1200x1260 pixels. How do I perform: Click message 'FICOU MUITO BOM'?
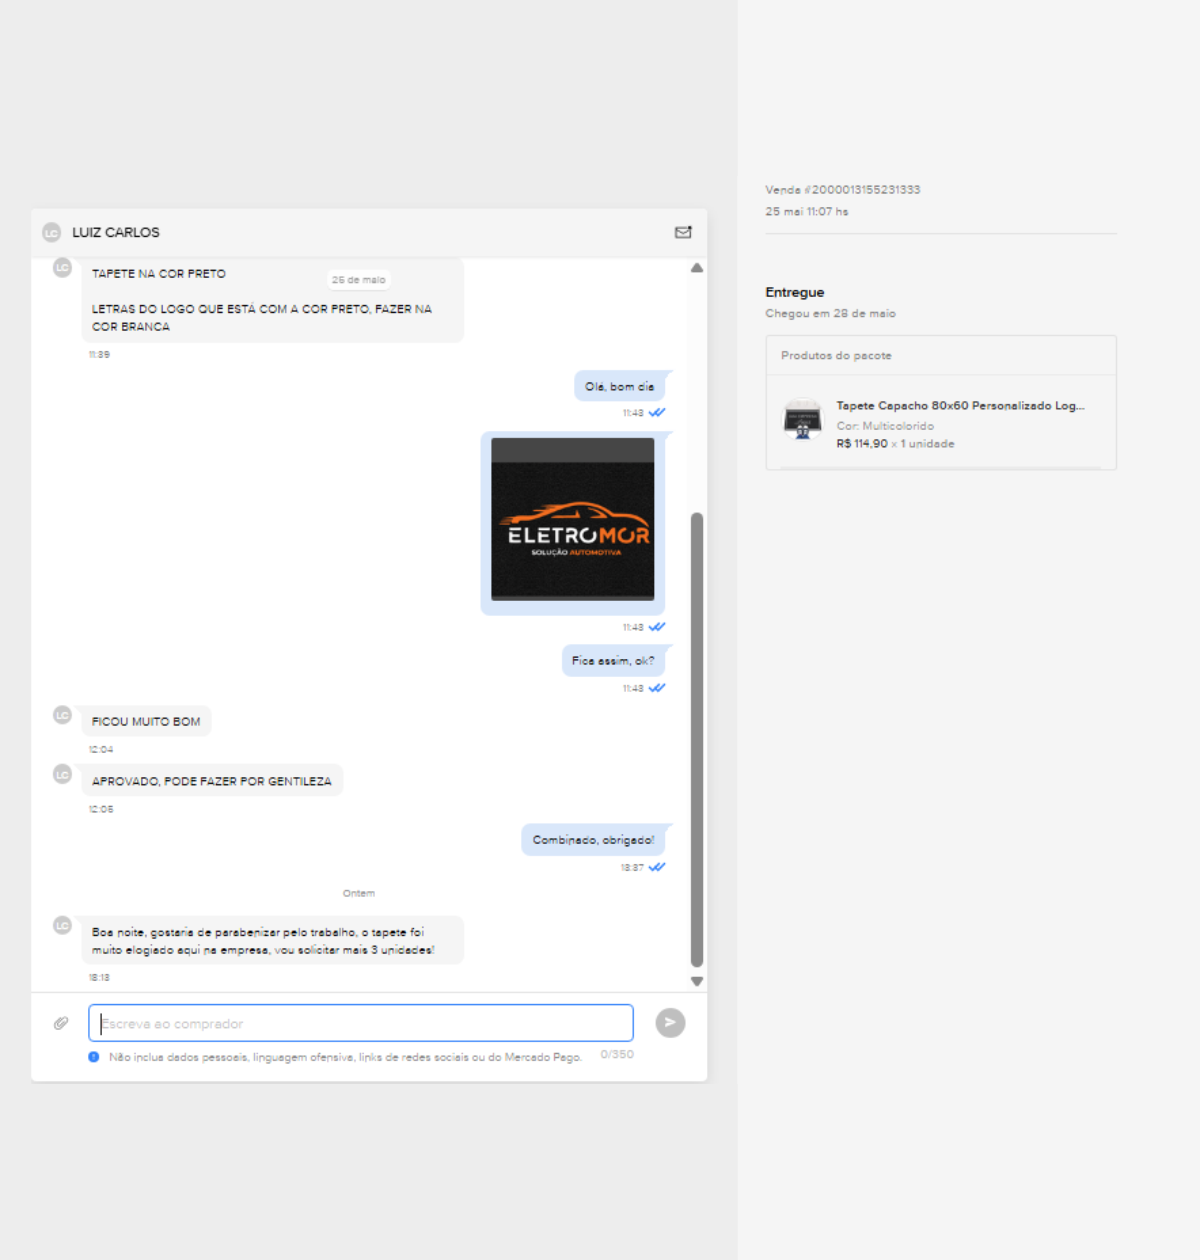coord(146,721)
